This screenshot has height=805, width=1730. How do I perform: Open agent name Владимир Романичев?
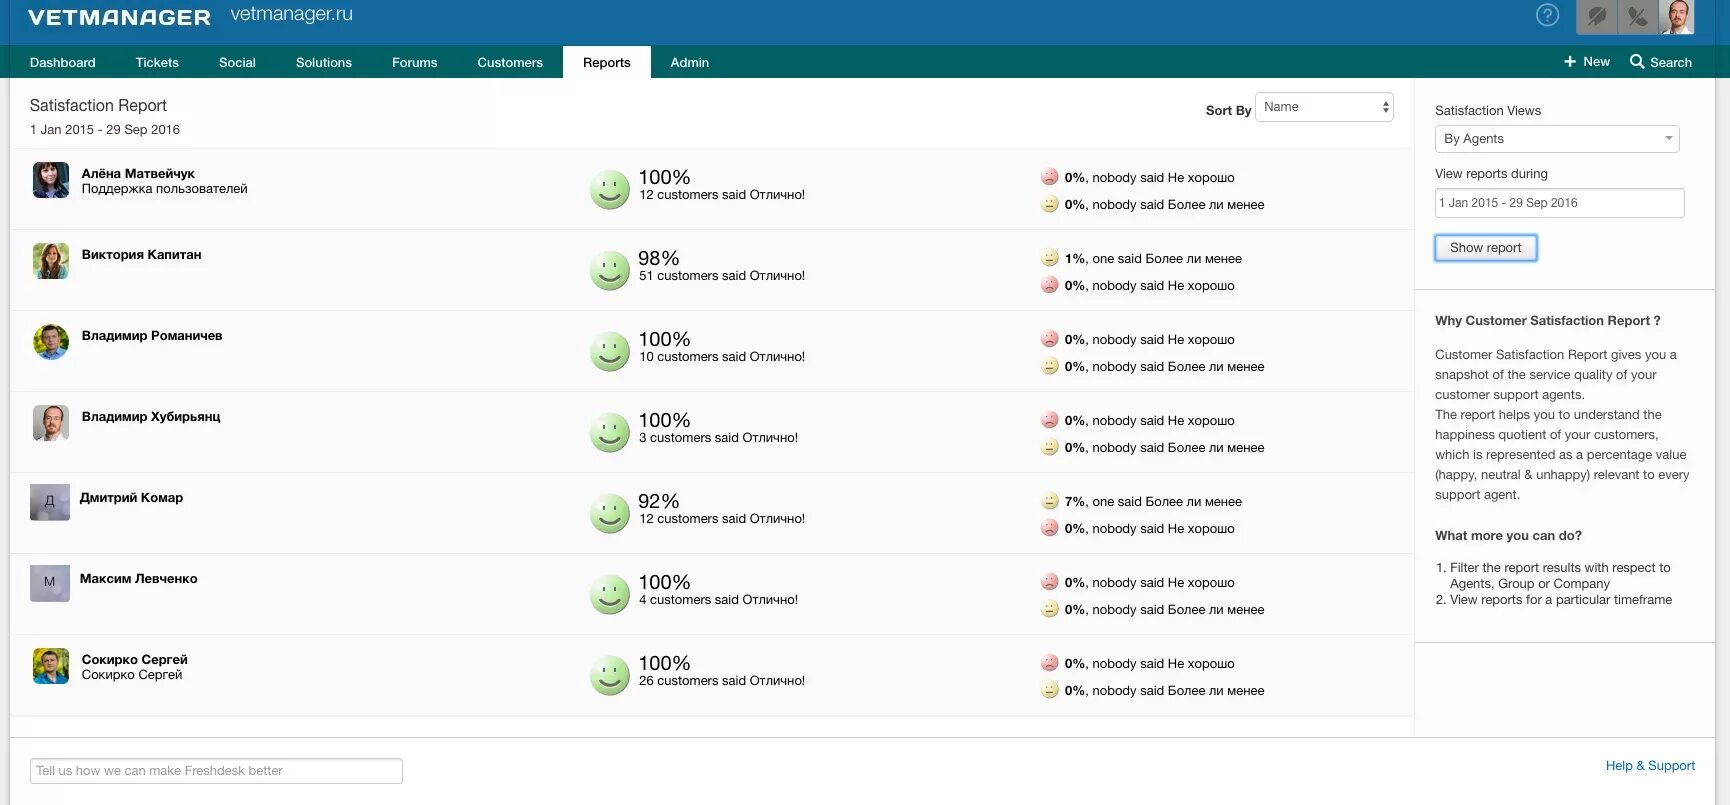pos(152,336)
